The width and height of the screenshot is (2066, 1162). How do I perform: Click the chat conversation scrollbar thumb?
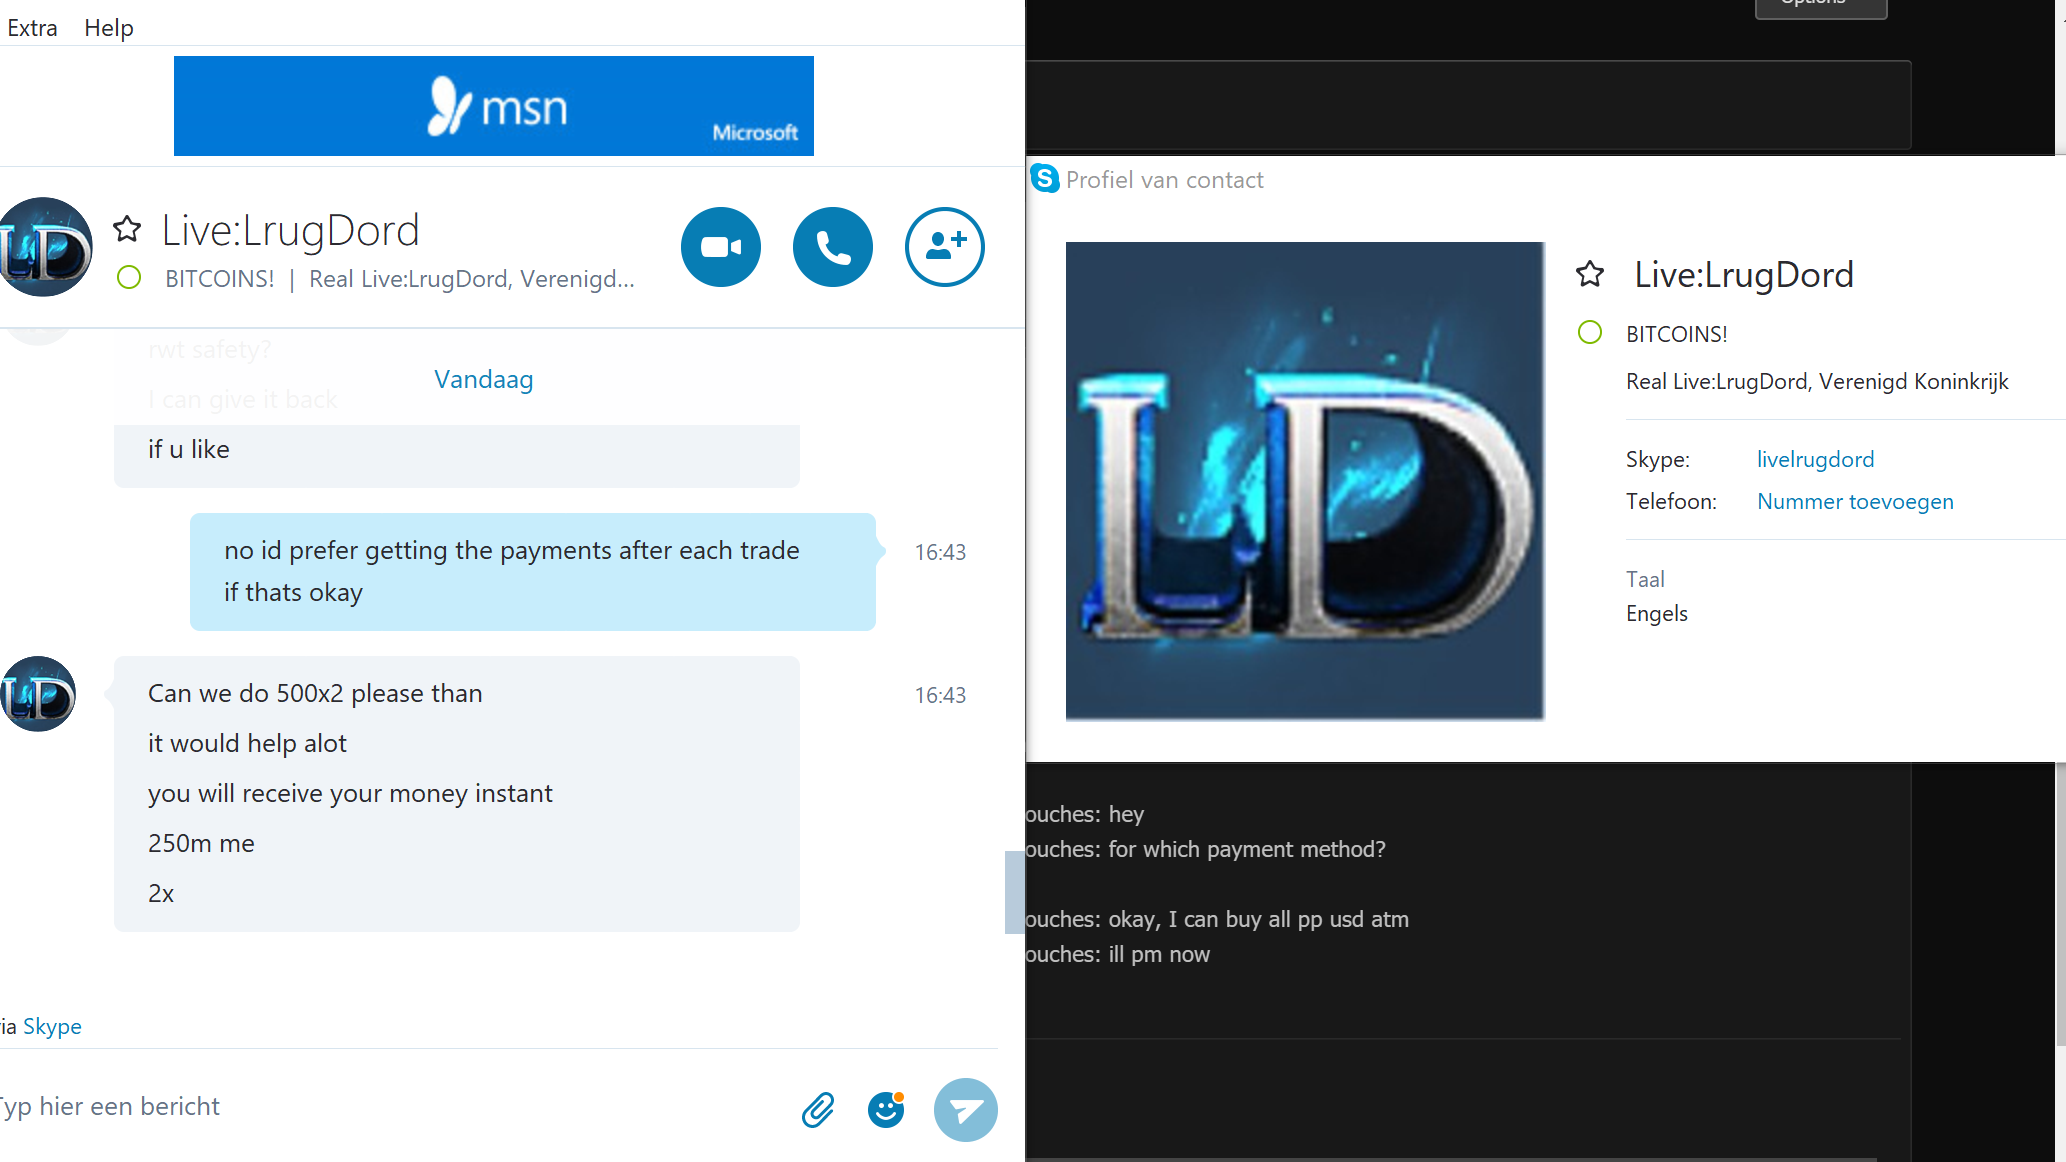(x=1014, y=892)
